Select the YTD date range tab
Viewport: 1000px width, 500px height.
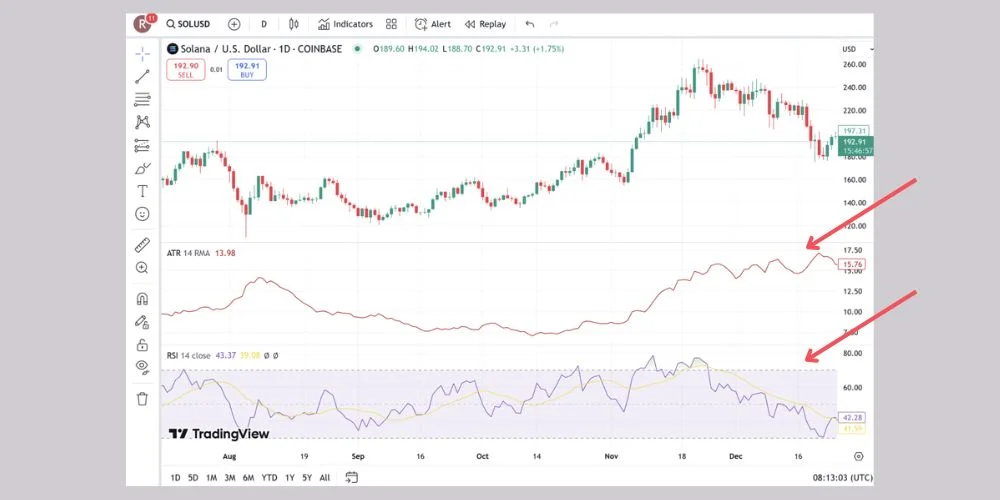point(270,477)
